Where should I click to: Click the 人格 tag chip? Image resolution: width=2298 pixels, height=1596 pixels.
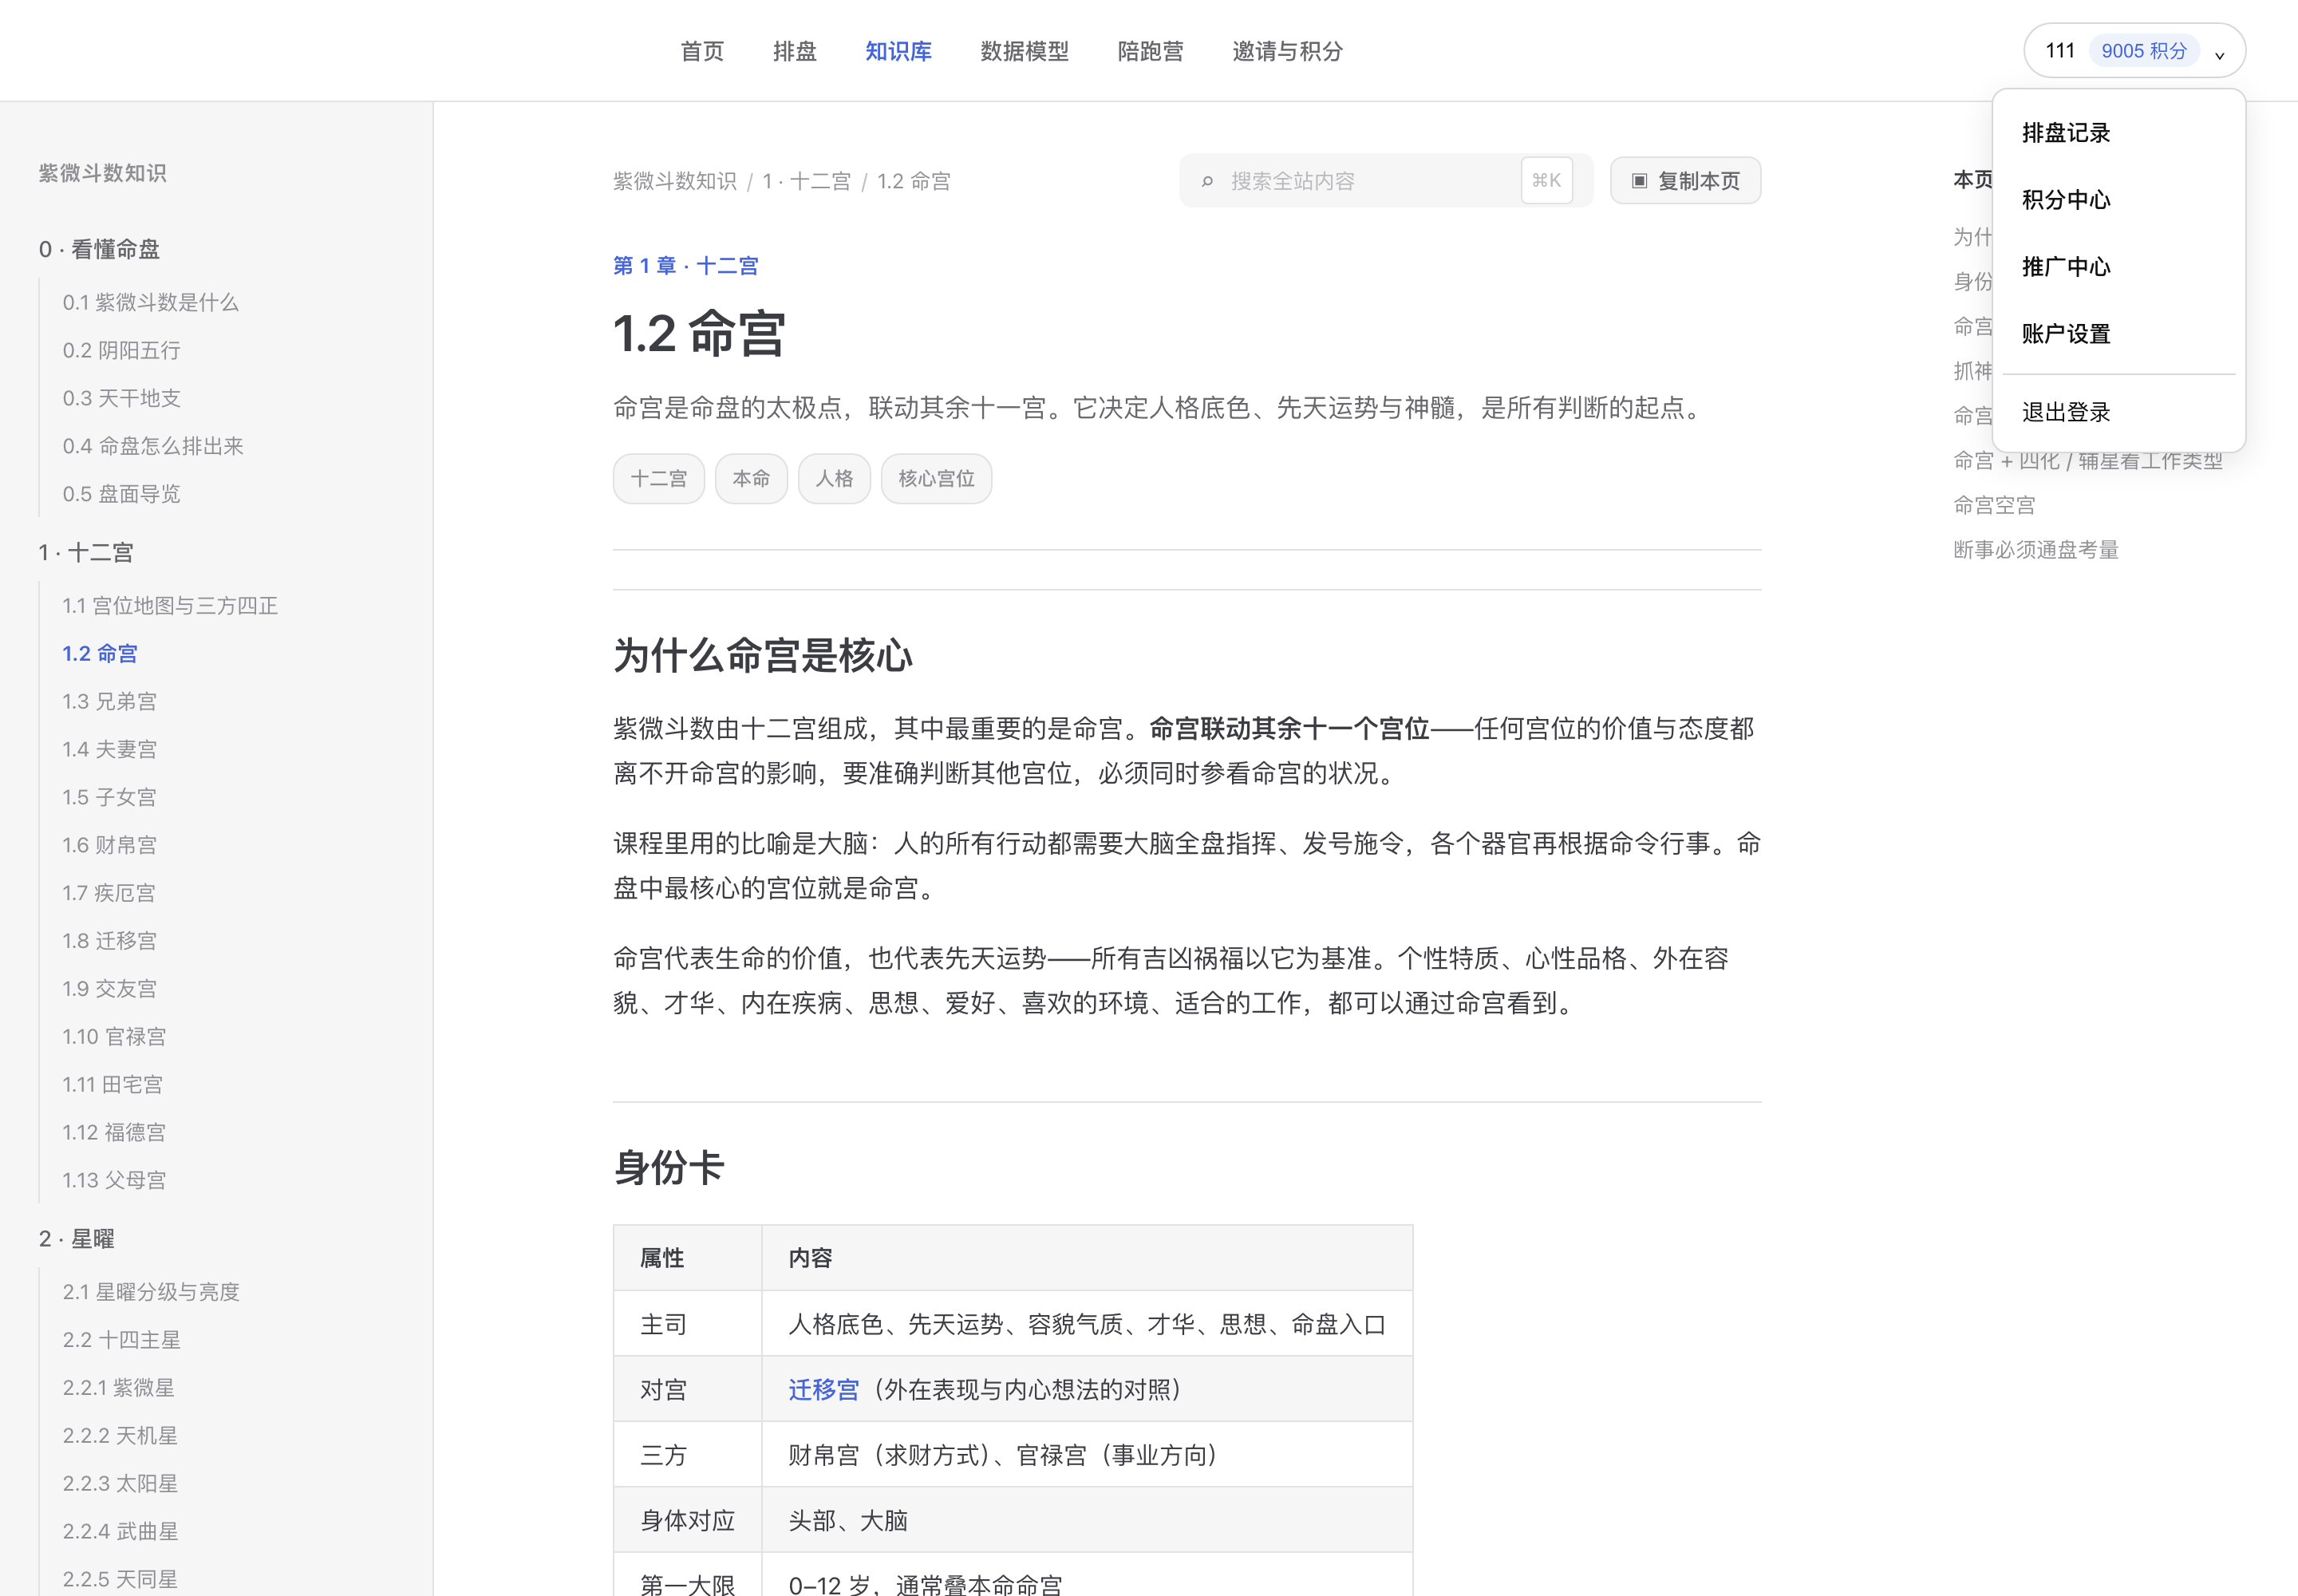click(834, 479)
